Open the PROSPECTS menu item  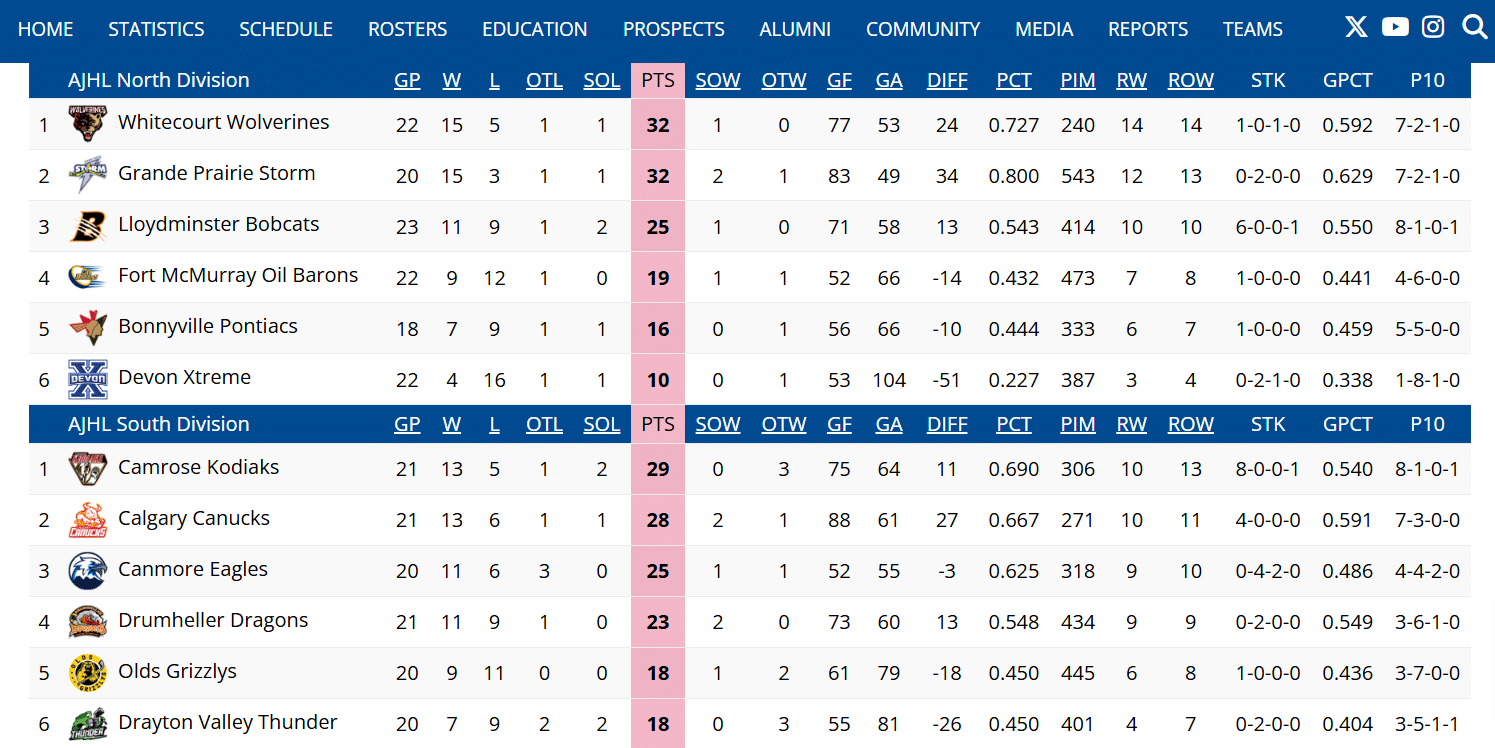674,29
